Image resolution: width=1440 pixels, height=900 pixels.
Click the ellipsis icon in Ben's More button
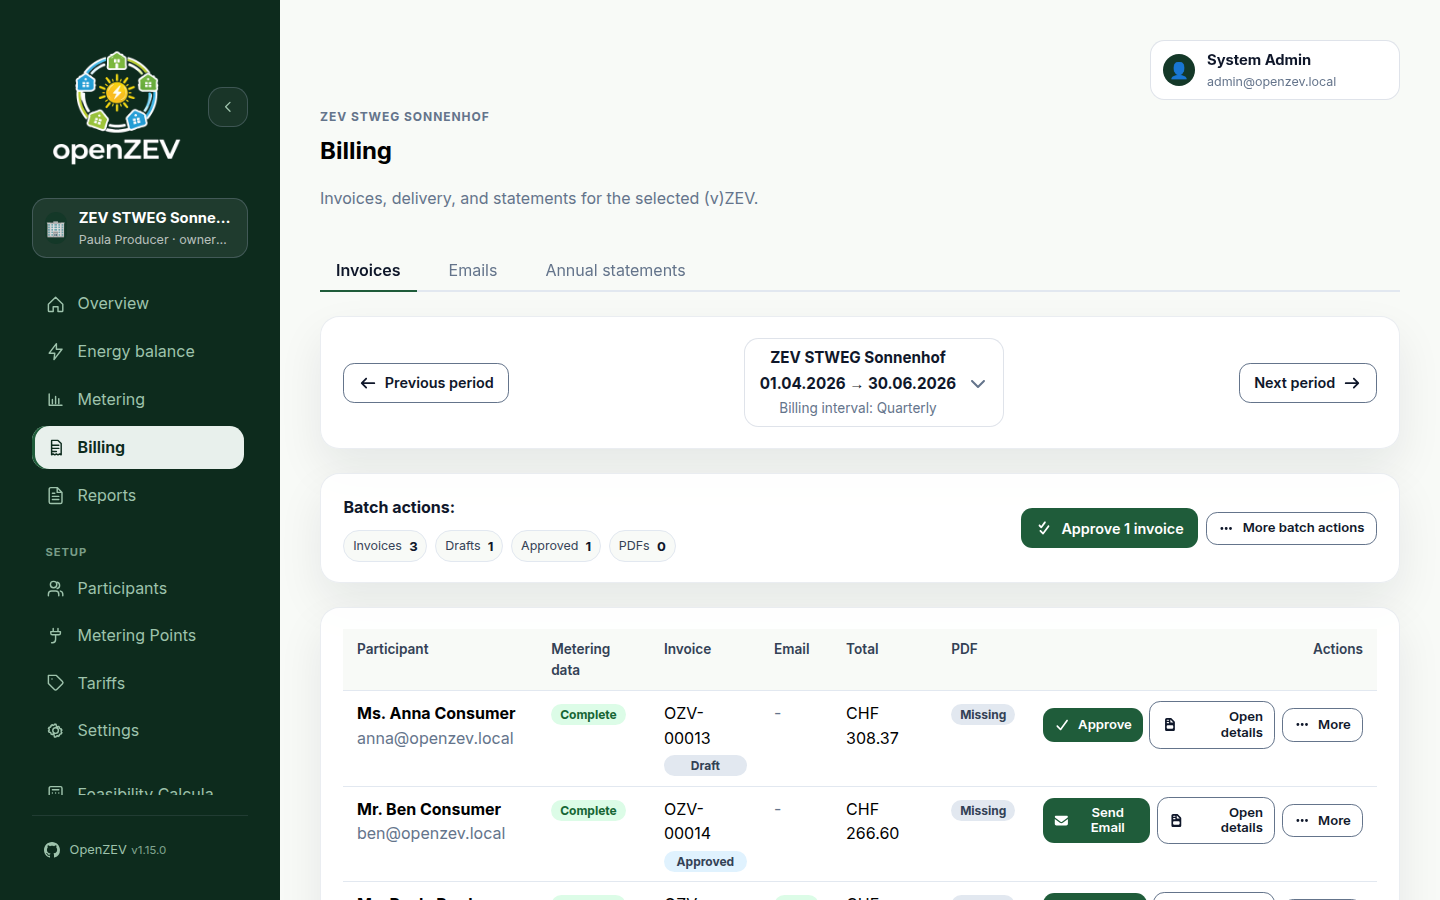[1302, 821]
